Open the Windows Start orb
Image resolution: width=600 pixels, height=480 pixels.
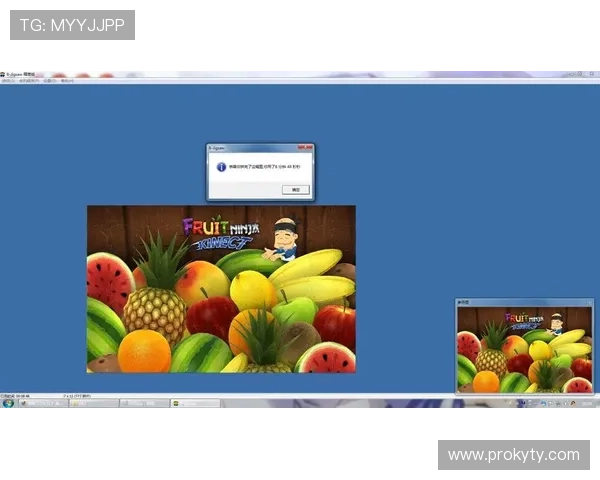pos(8,403)
